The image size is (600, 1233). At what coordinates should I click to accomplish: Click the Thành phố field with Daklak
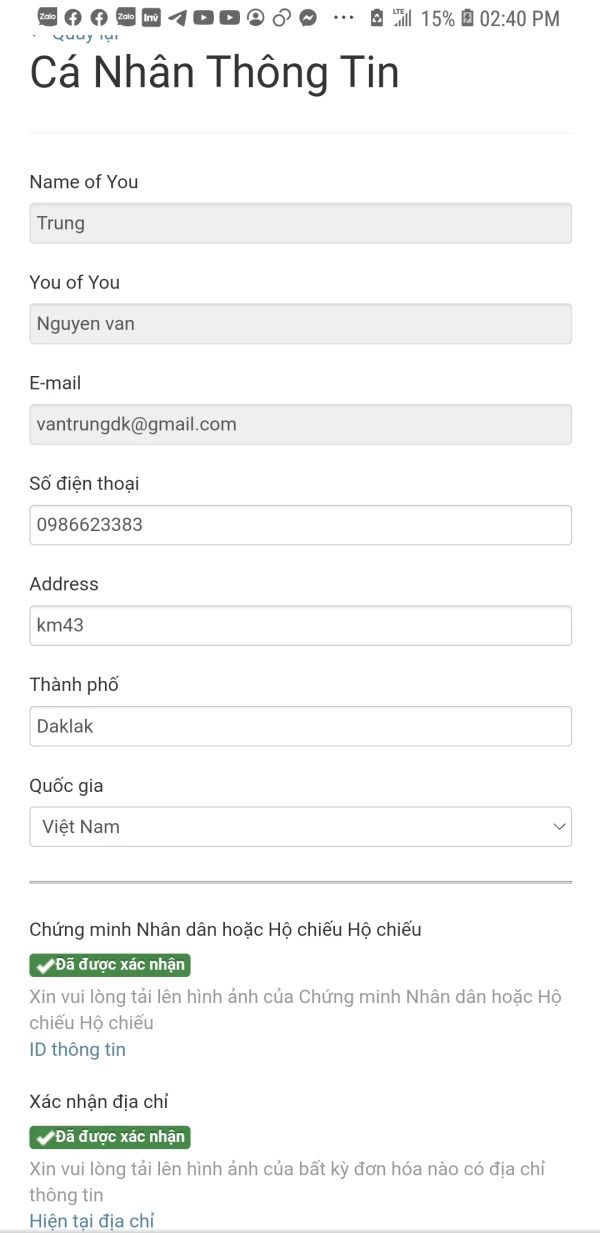(x=300, y=726)
